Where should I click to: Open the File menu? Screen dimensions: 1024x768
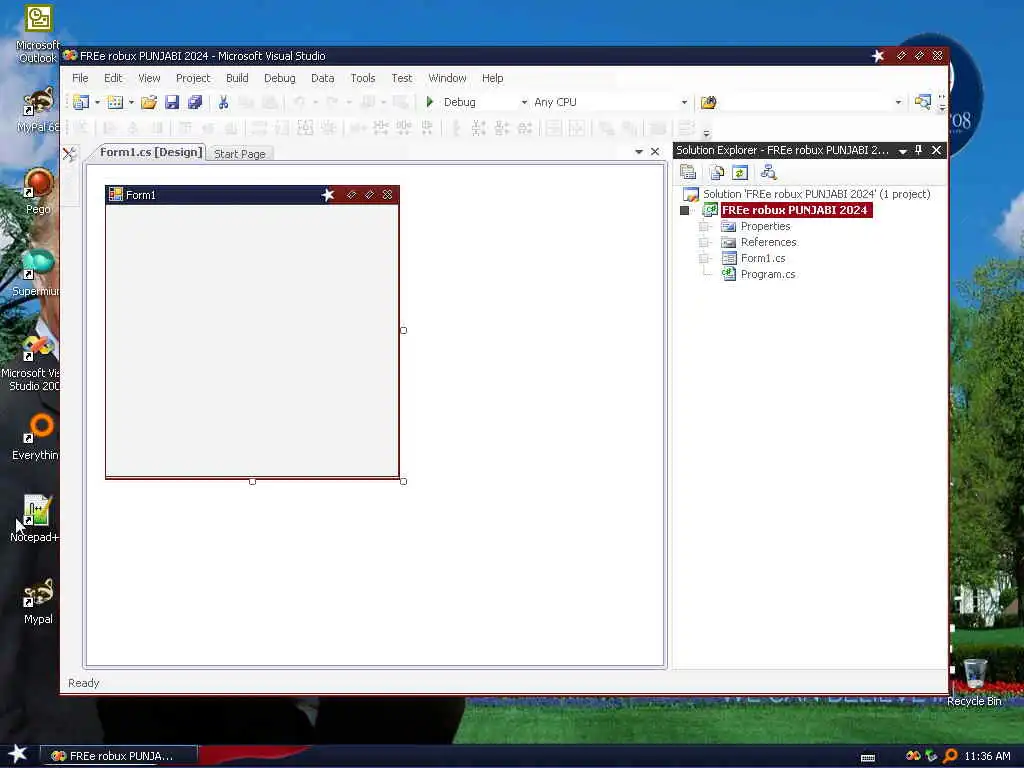click(x=80, y=78)
